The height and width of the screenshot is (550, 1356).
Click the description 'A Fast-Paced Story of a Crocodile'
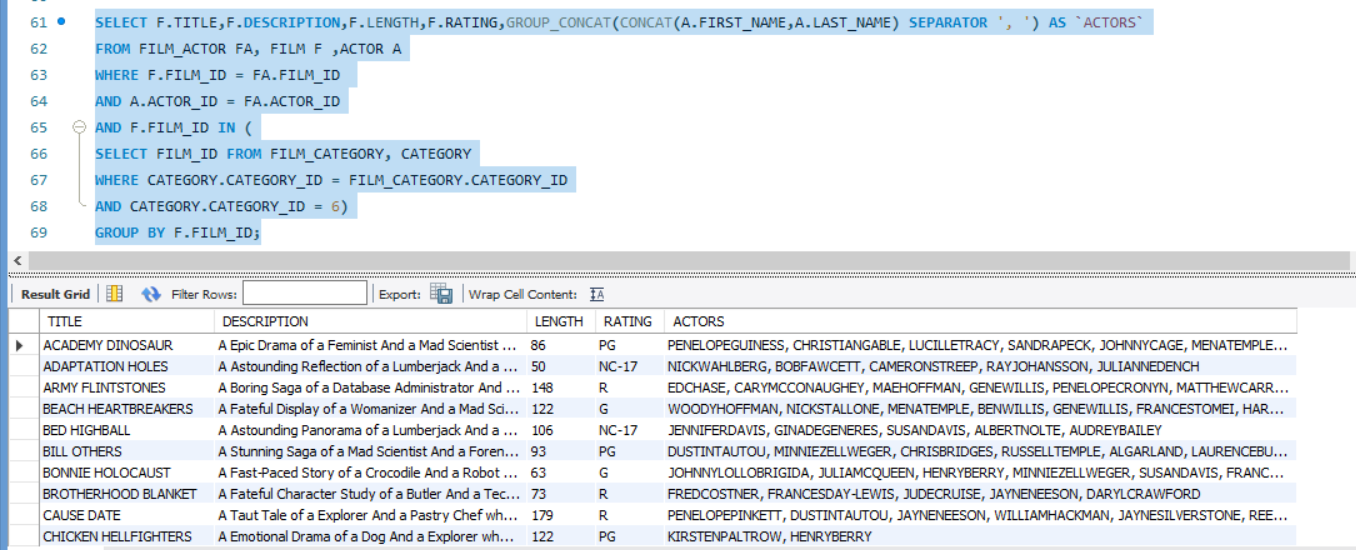point(370,472)
